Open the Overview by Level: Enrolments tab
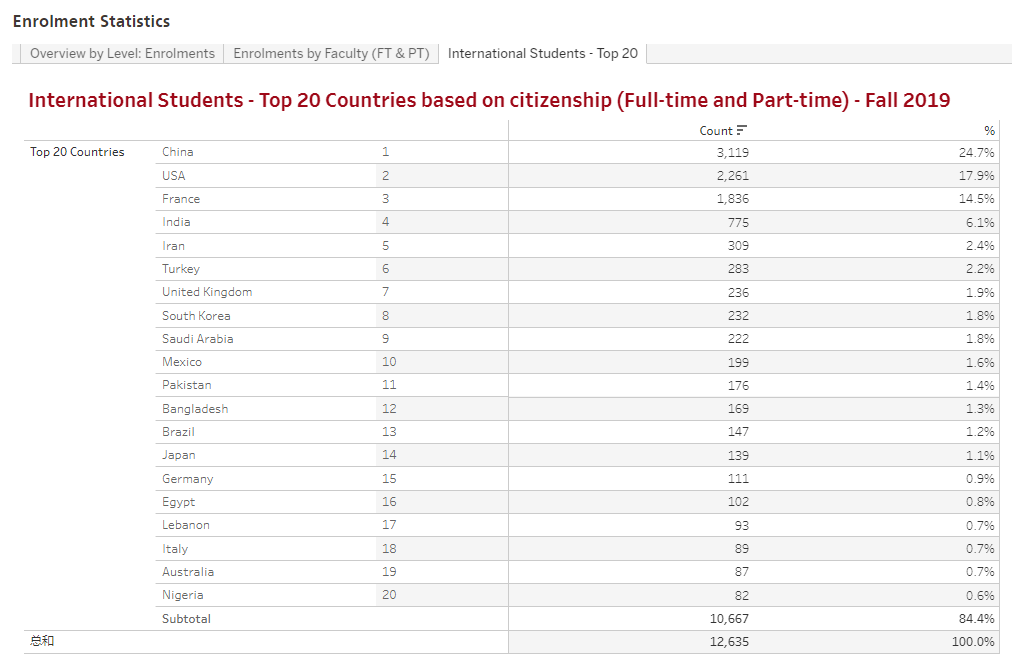 [122, 54]
